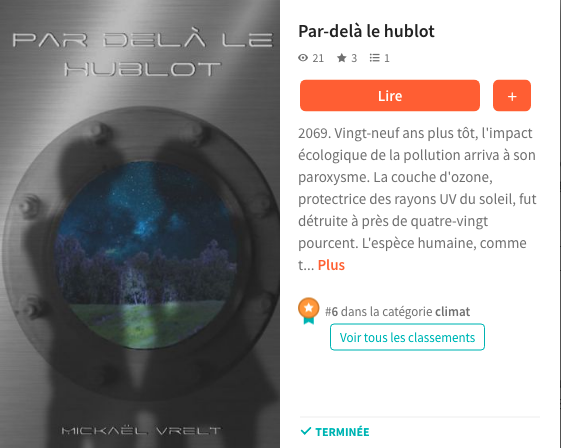Click the Mickaël Vrelt author name on cover
The width and height of the screenshot is (561, 448).
coord(142,430)
